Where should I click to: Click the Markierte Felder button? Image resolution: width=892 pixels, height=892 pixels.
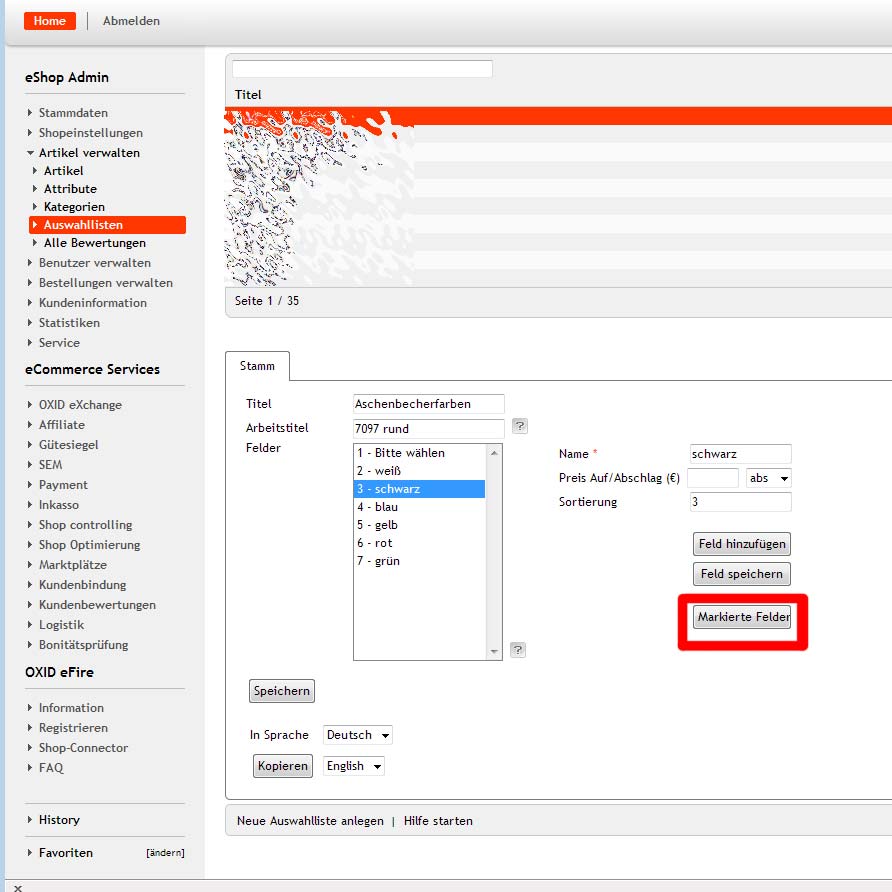(742, 617)
